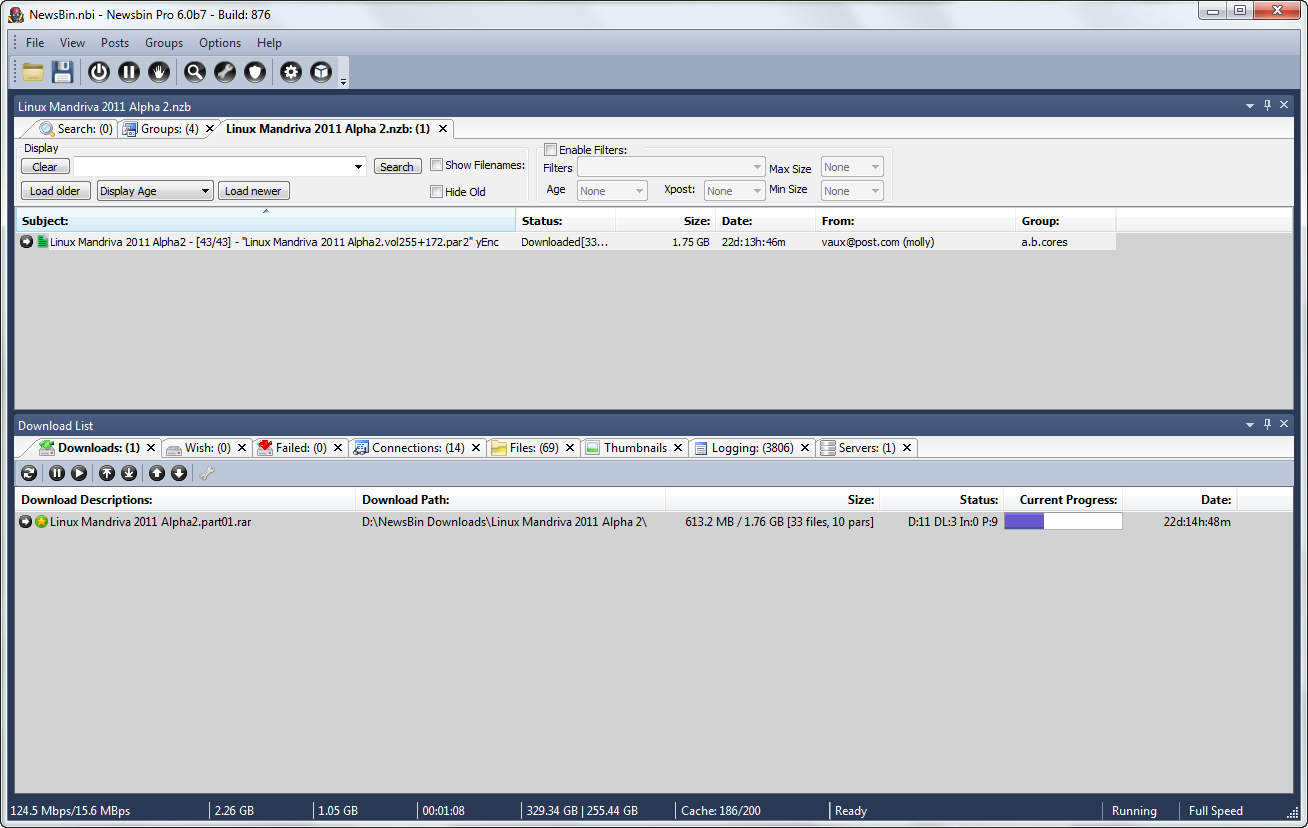This screenshot has height=828, width=1308.
Task: Click the hand stop icon
Action: click(158, 72)
